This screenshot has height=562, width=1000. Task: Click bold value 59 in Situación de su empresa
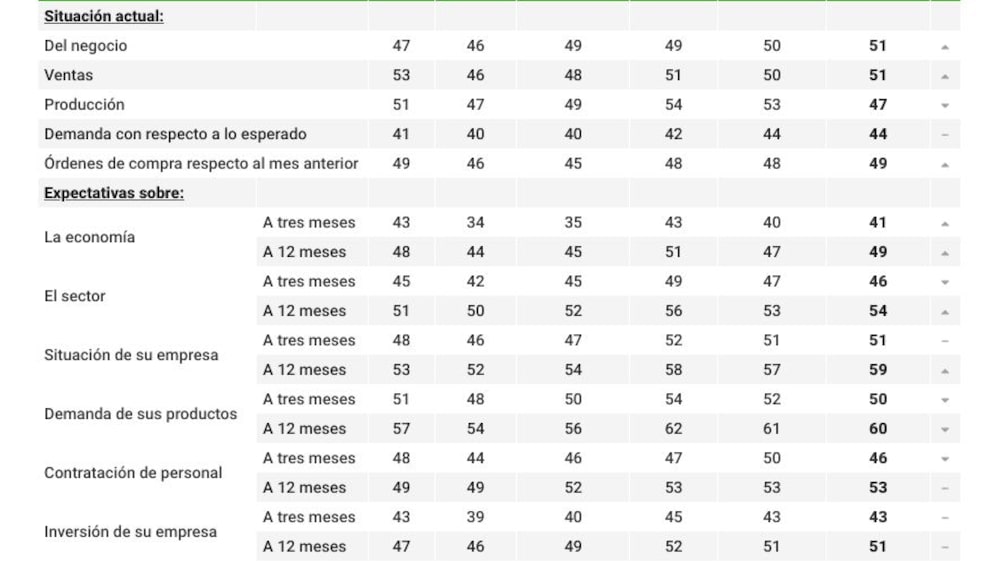[x=878, y=369]
